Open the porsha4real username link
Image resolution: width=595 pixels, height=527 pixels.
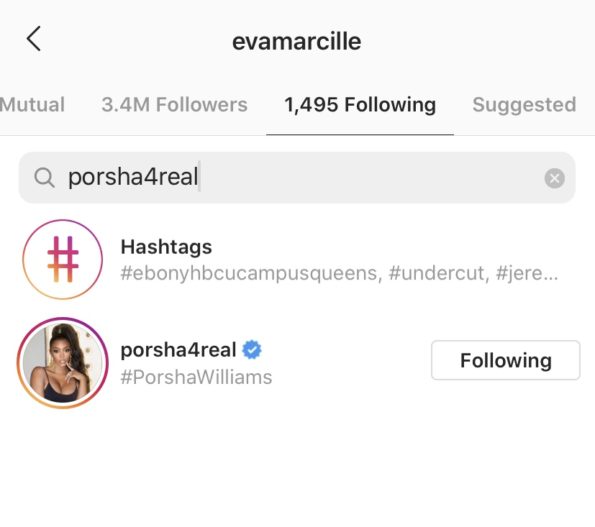coord(178,349)
